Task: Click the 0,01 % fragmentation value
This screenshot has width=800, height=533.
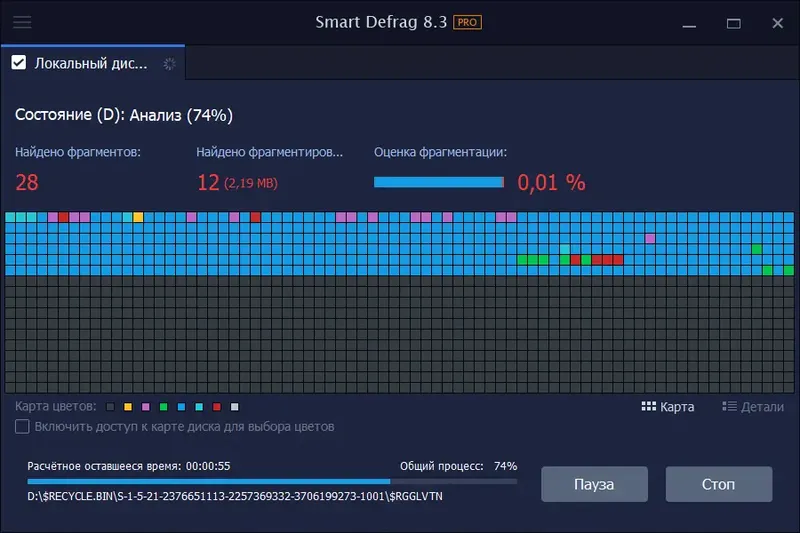Action: click(552, 183)
